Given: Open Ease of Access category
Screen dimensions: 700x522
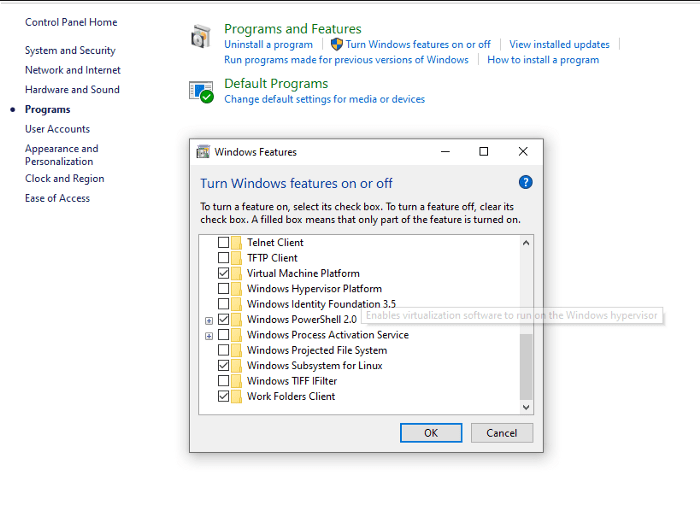Looking at the screenshot, I should pos(57,198).
